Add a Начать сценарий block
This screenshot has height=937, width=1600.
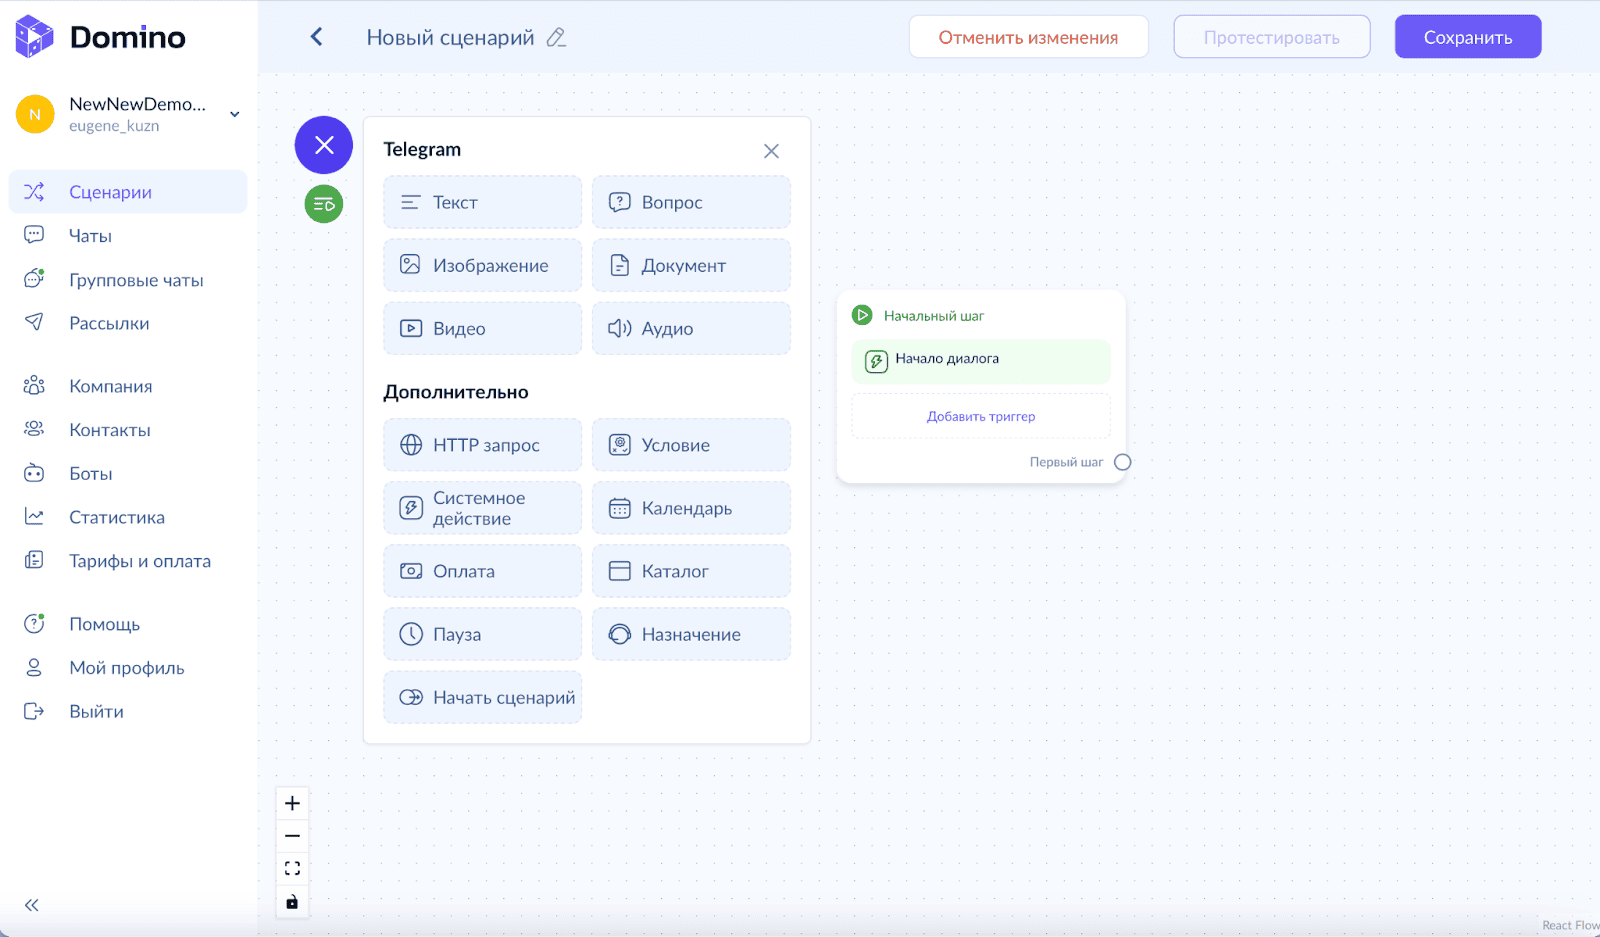482,697
